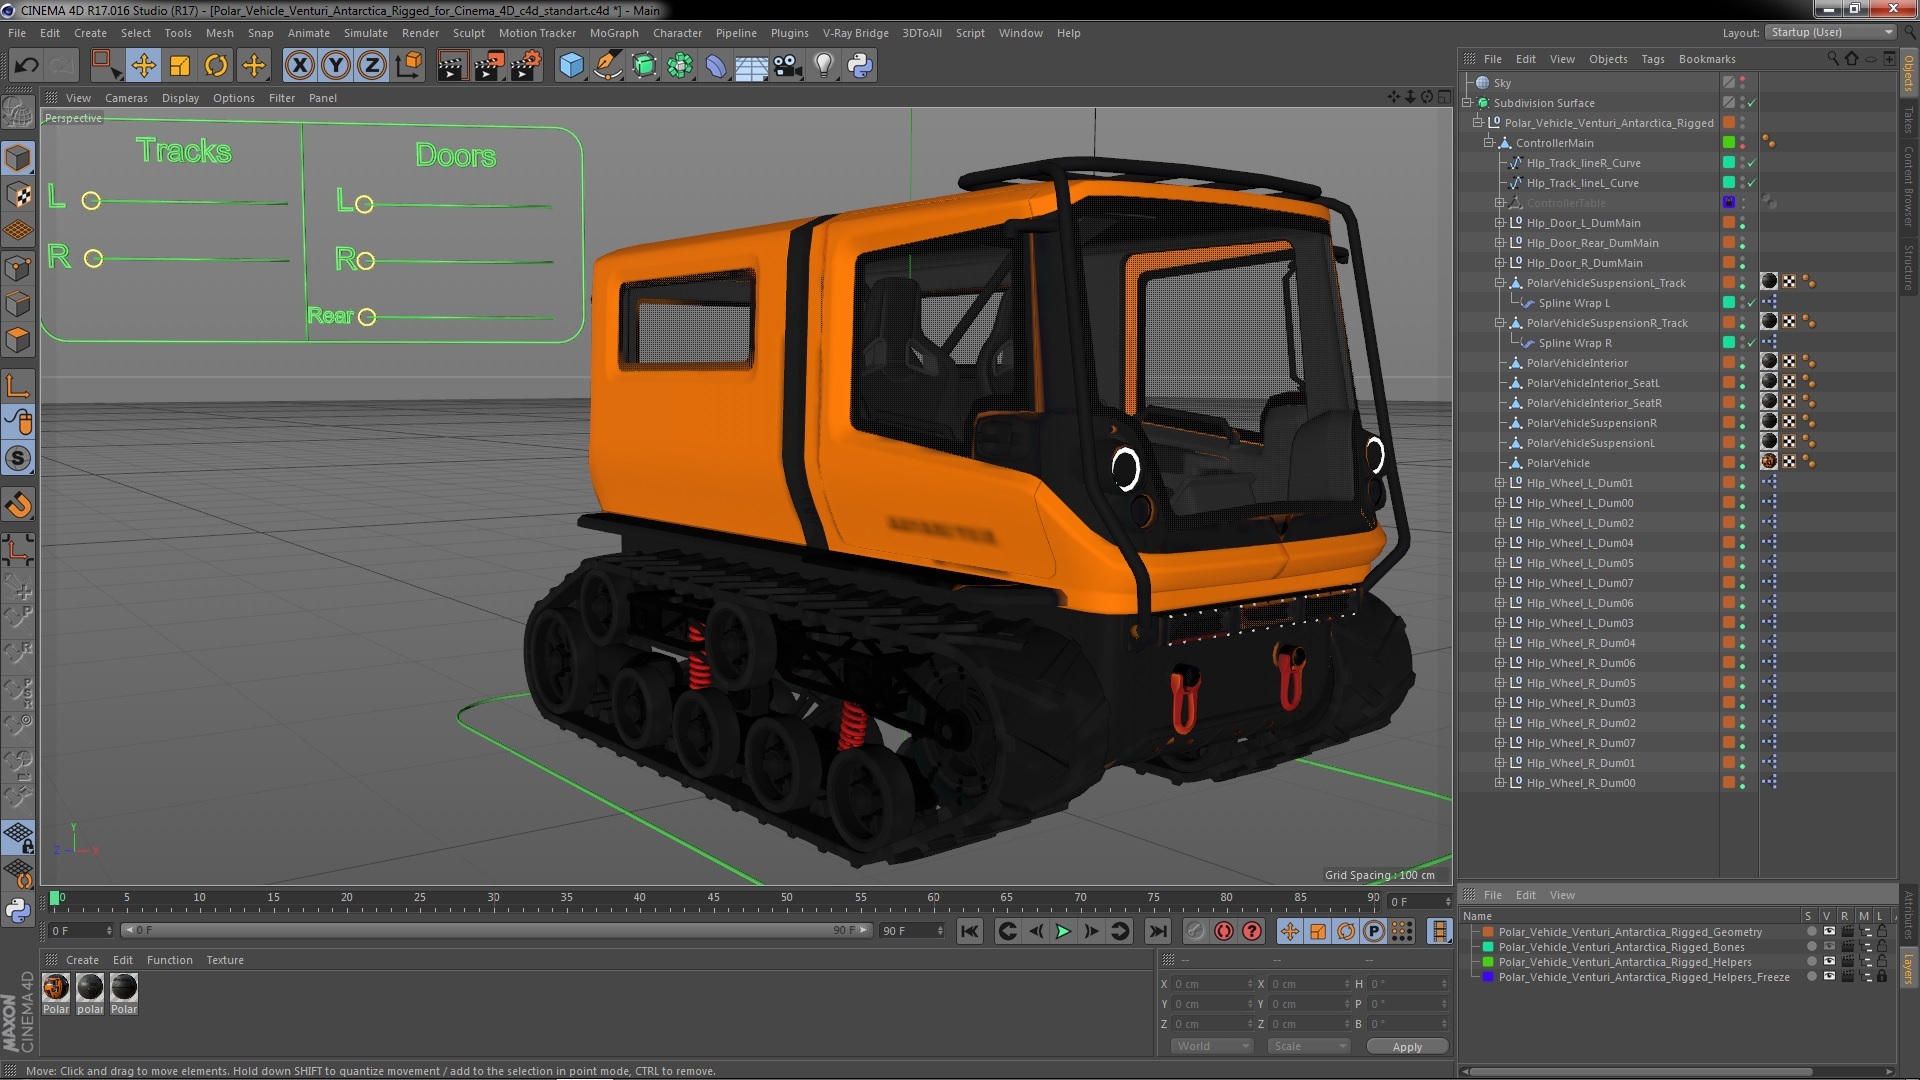Add a Floor environment object

pos(751,66)
